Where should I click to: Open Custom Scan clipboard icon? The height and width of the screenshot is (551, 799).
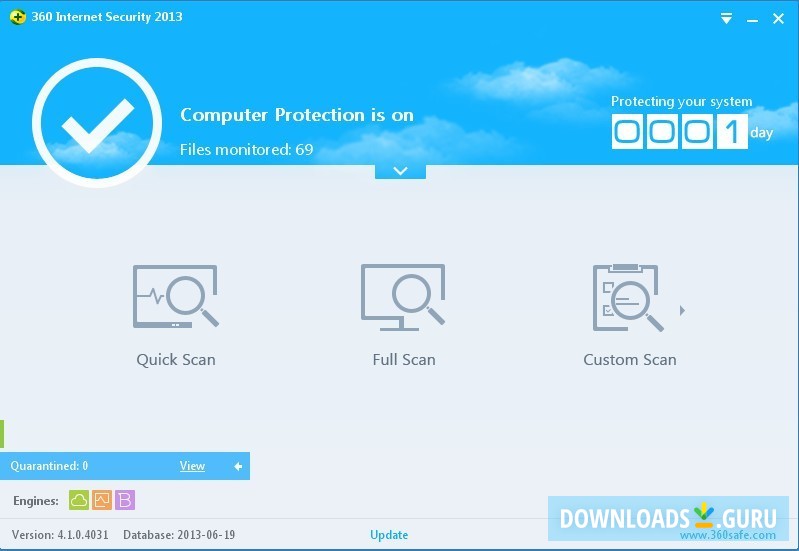coord(628,298)
